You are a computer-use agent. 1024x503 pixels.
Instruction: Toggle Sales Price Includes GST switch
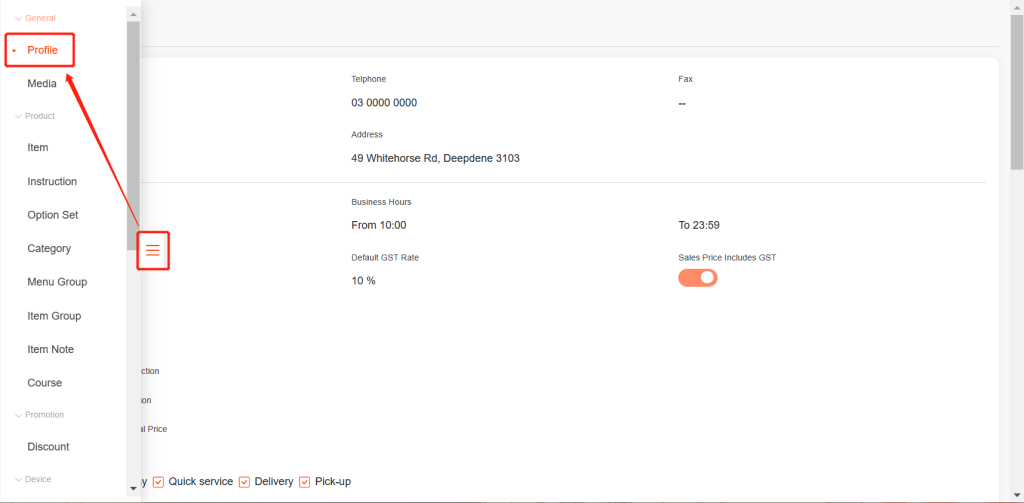[x=698, y=278]
